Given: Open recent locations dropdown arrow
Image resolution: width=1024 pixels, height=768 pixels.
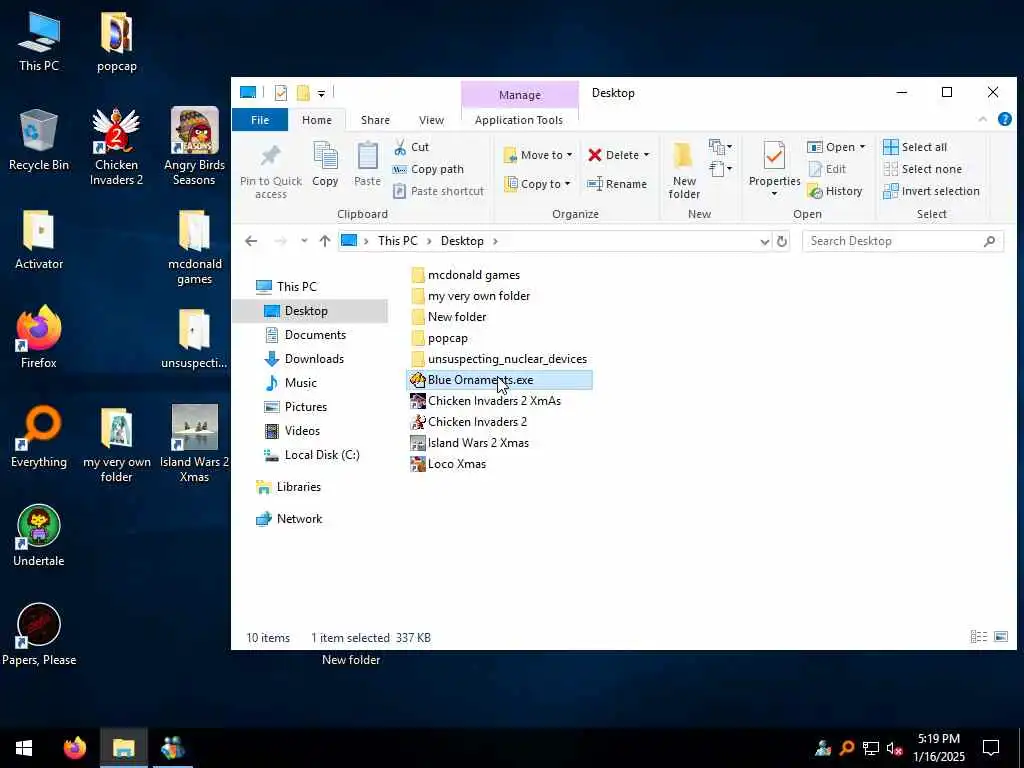Looking at the screenshot, I should point(304,241).
